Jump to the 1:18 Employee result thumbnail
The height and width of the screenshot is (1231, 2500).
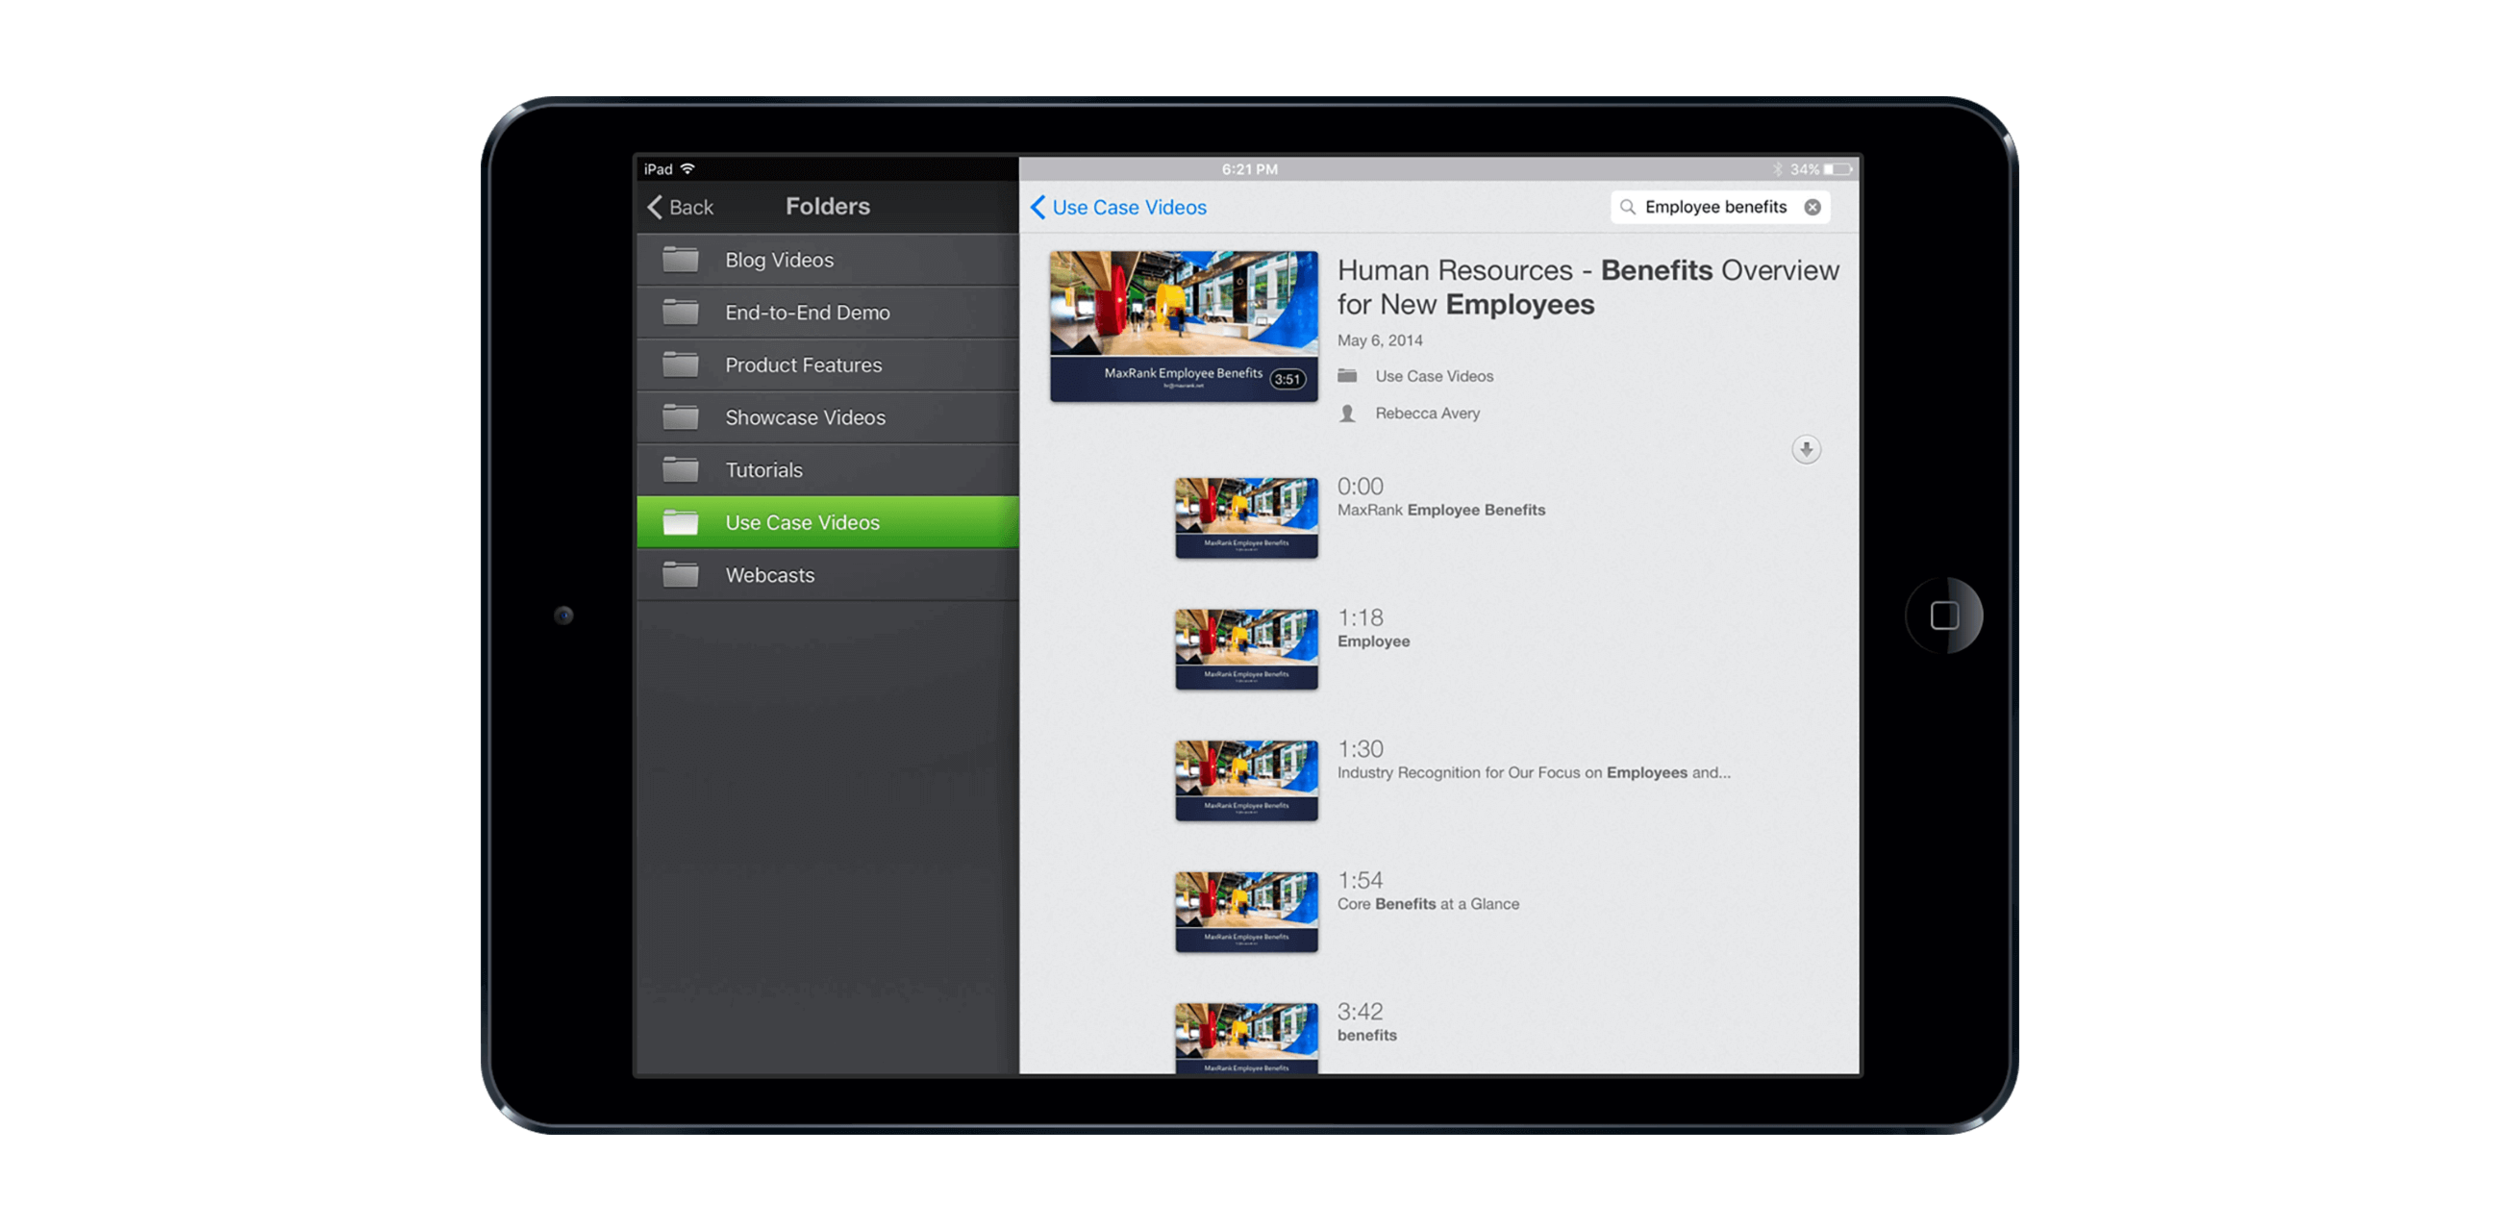click(x=1246, y=649)
